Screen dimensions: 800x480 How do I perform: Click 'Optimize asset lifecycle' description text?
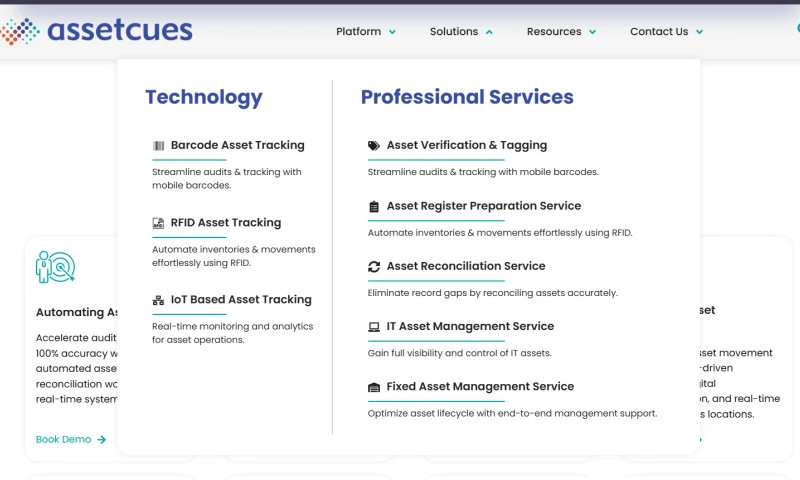pyautogui.click(x=512, y=414)
